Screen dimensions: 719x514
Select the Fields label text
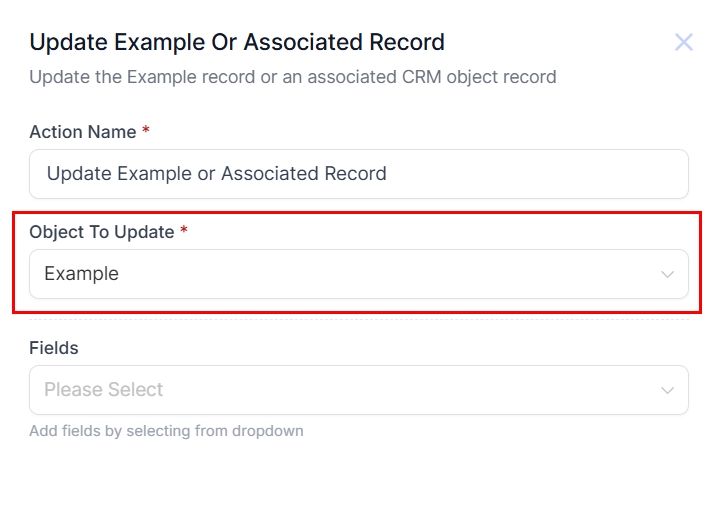54,348
